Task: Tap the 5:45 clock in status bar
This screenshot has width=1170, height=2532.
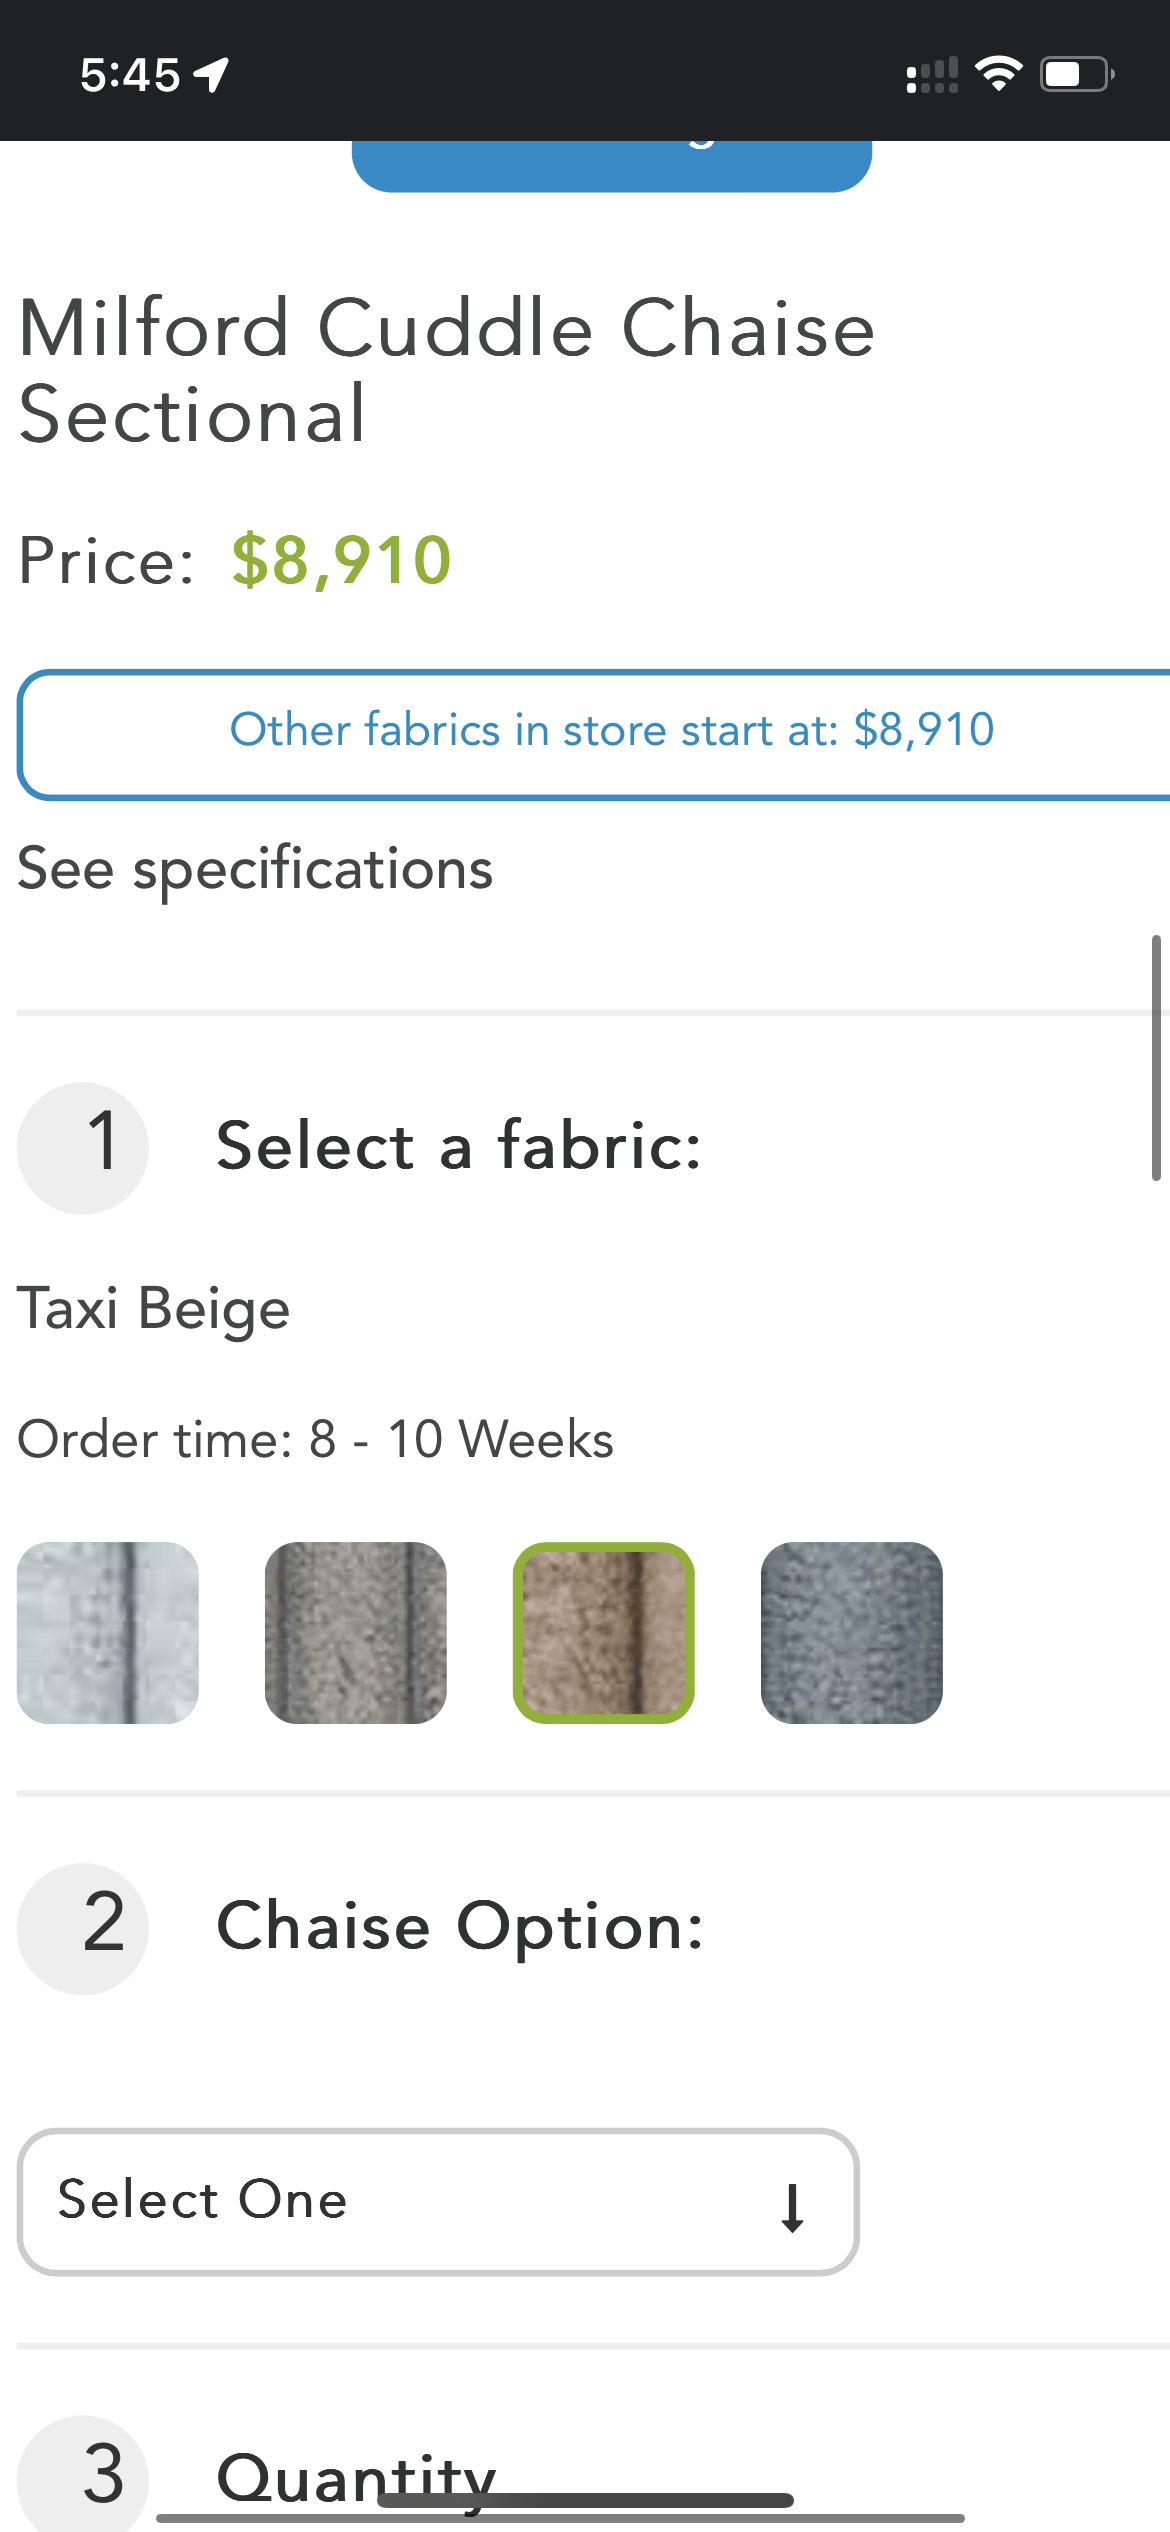Action: tap(130, 75)
